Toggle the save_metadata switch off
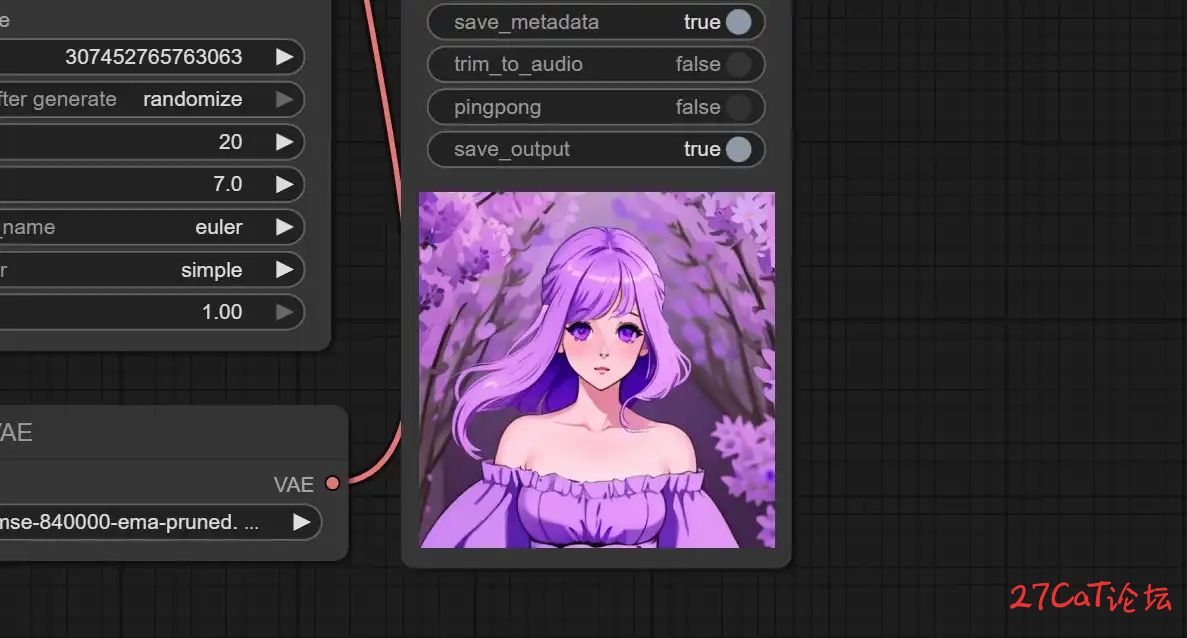The width and height of the screenshot is (1187, 638). tap(738, 22)
